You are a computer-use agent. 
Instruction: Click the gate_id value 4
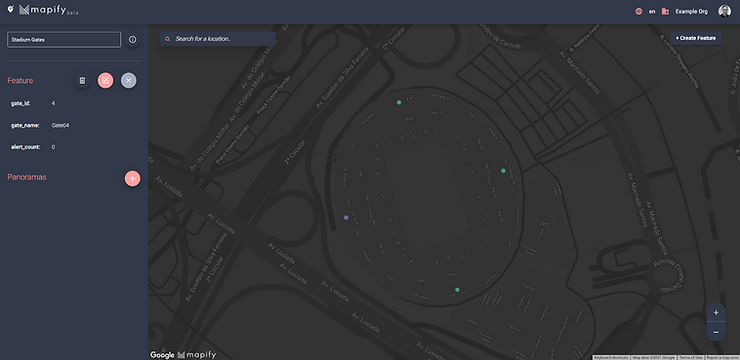pyautogui.click(x=53, y=103)
